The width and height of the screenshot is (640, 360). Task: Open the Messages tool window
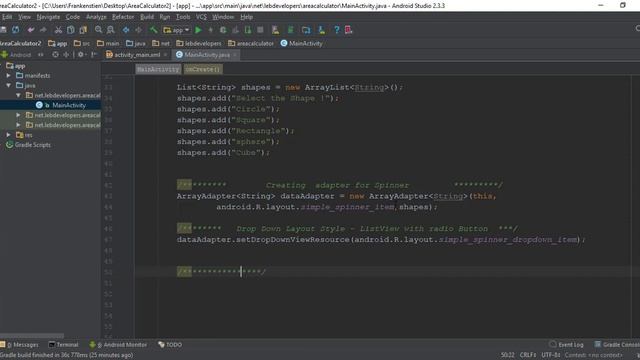pyautogui.click(x=20, y=345)
